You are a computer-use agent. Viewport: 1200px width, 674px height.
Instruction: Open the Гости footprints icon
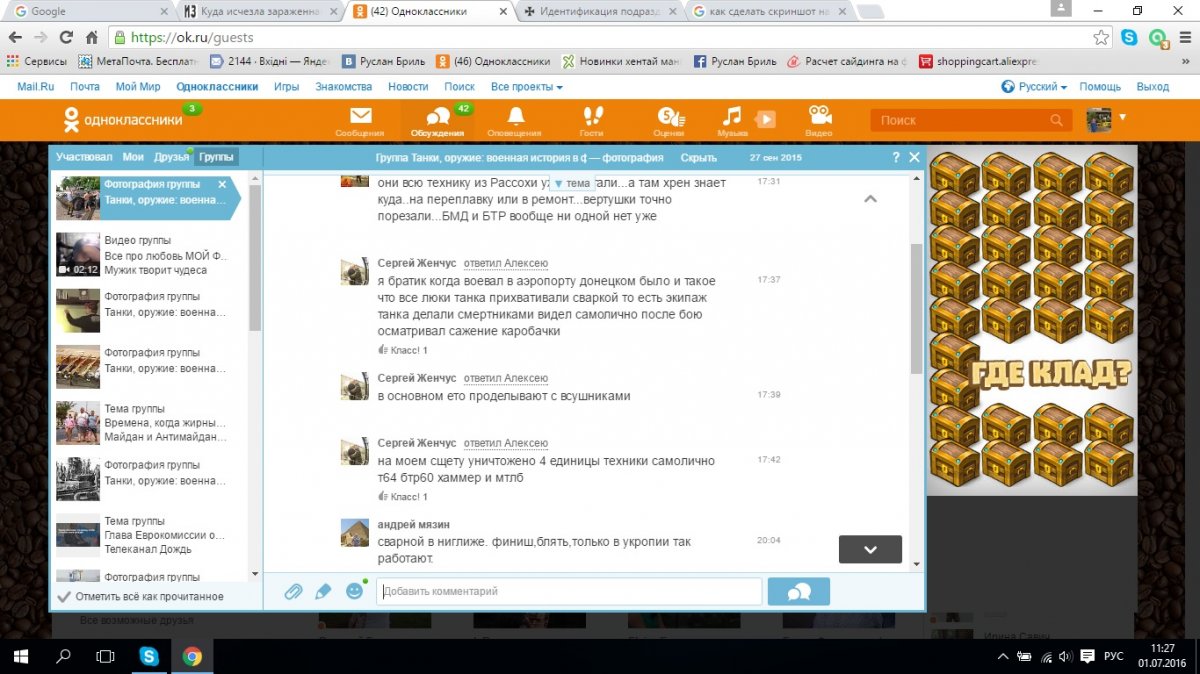[x=591, y=117]
